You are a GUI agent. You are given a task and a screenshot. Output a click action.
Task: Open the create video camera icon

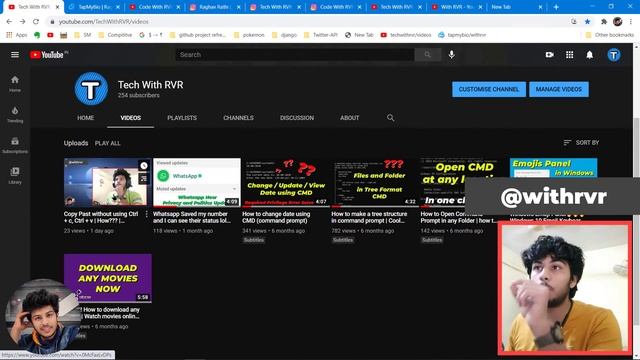(x=549, y=55)
